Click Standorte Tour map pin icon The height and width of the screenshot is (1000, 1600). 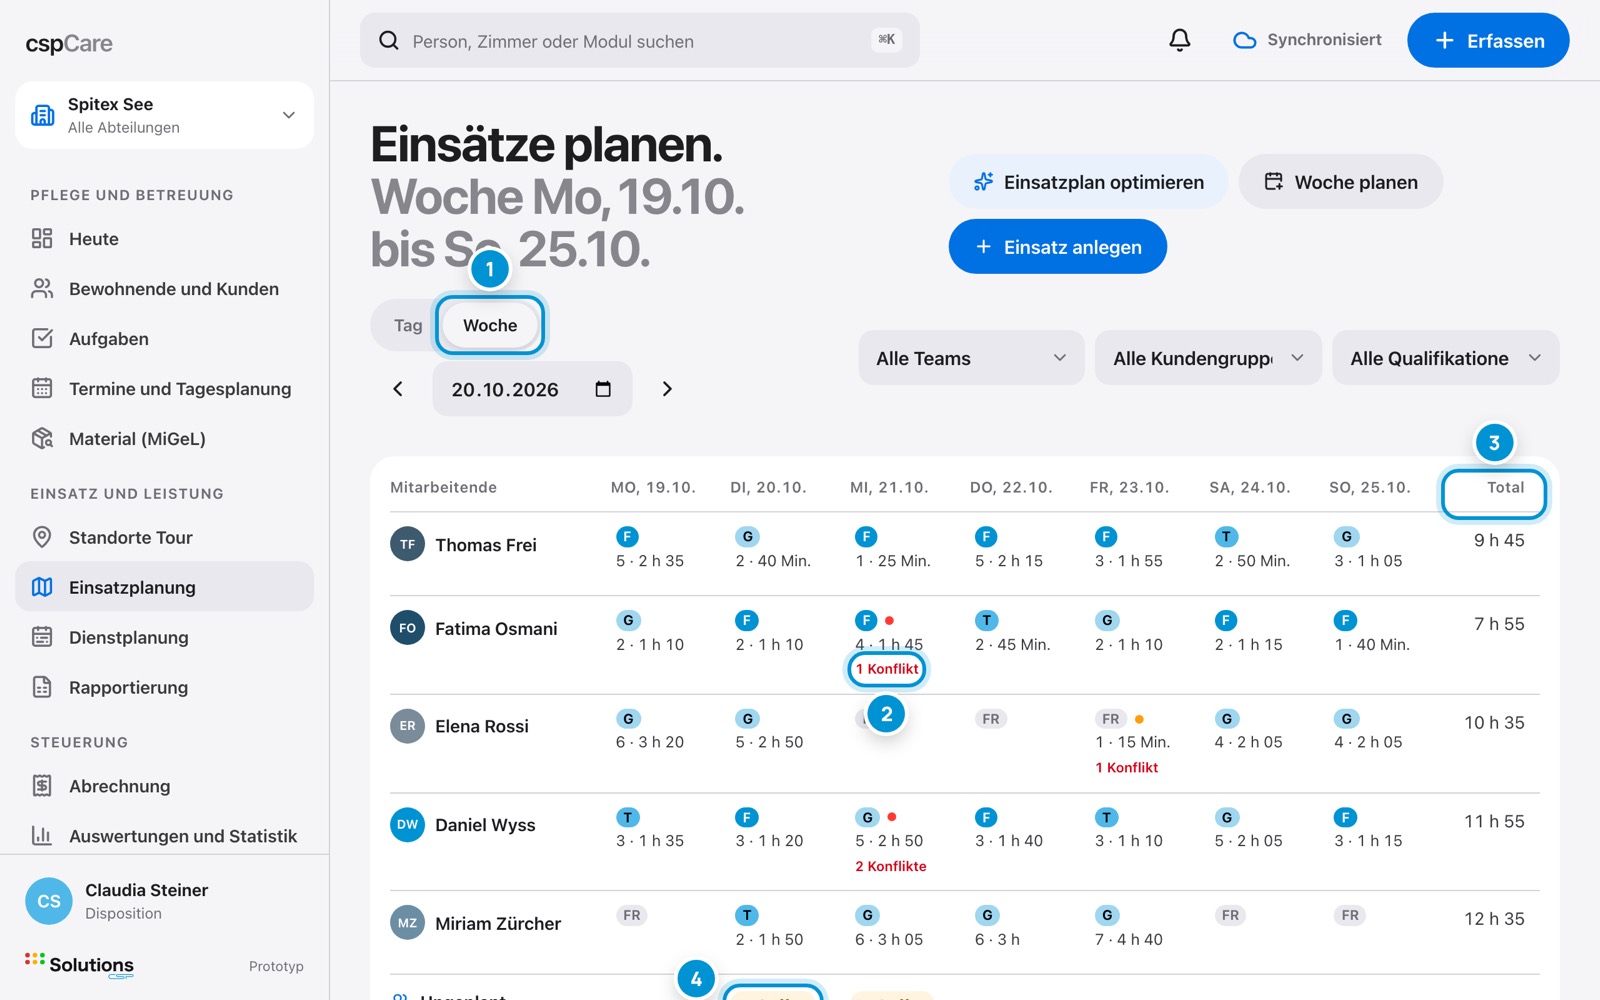point(42,537)
